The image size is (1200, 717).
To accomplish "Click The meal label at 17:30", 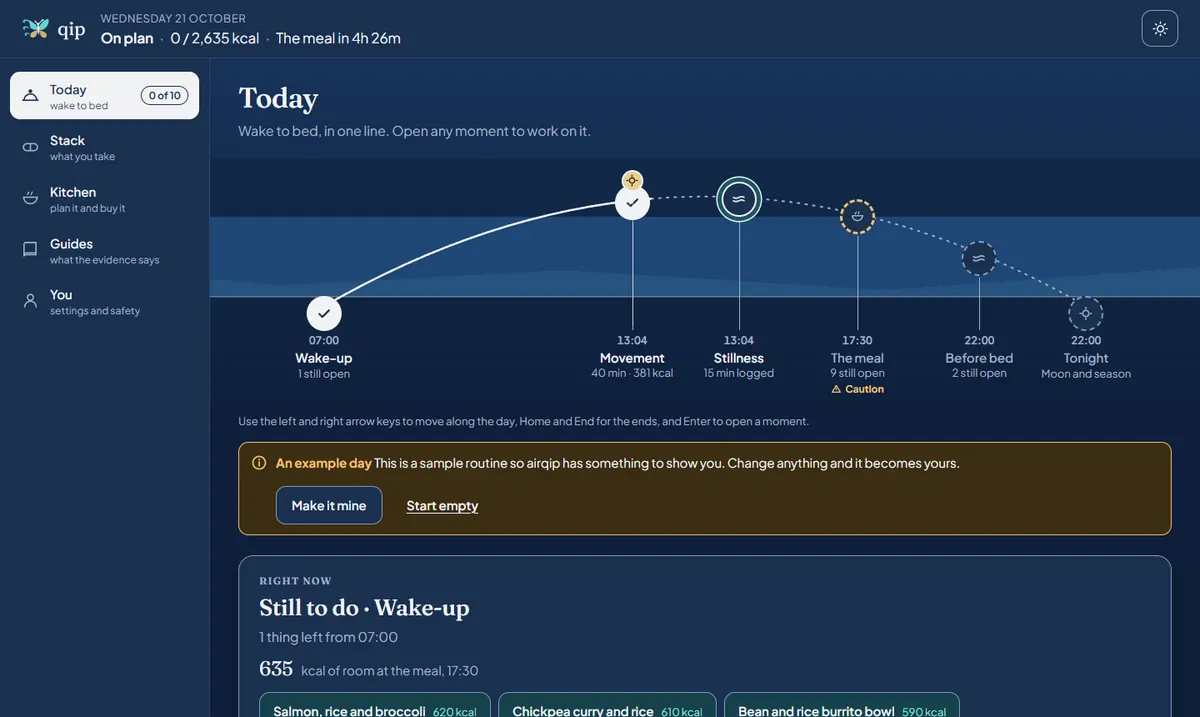I will click(858, 358).
